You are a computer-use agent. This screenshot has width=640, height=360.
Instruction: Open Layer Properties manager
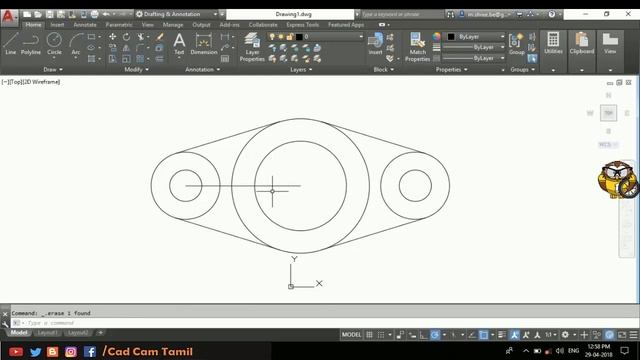(x=252, y=47)
